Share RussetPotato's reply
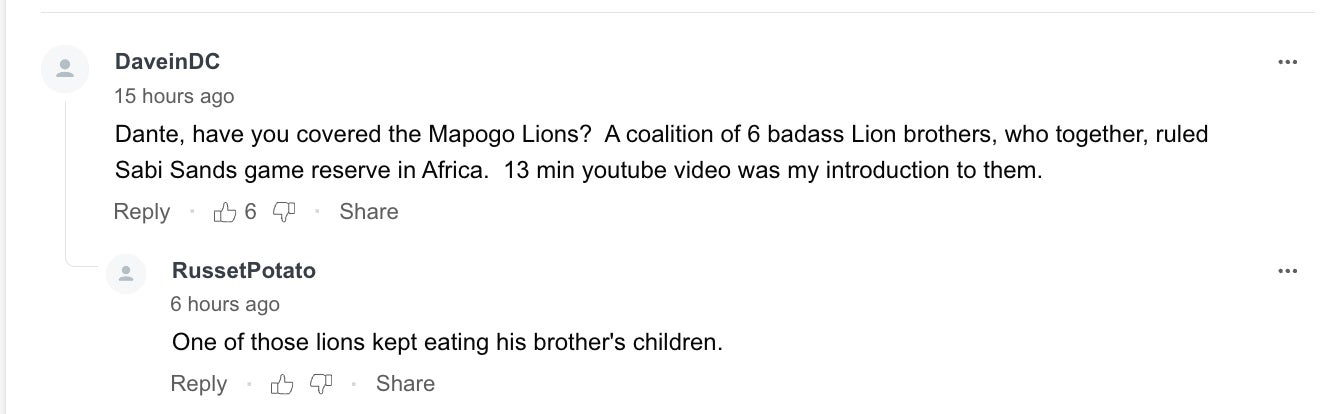The height and width of the screenshot is (414, 1344). (x=405, y=384)
